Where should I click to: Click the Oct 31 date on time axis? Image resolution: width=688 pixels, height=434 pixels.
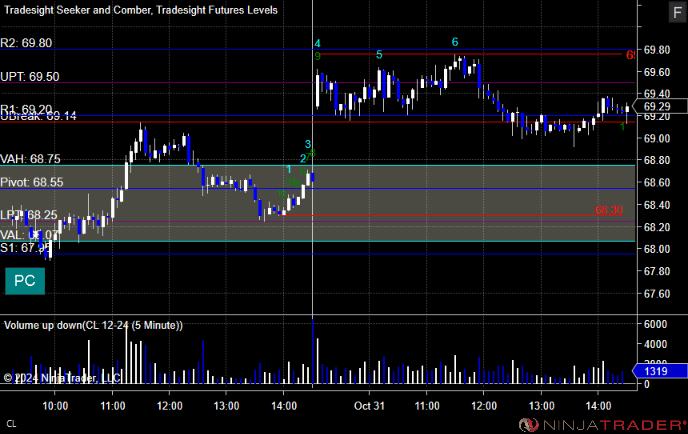[369, 406]
